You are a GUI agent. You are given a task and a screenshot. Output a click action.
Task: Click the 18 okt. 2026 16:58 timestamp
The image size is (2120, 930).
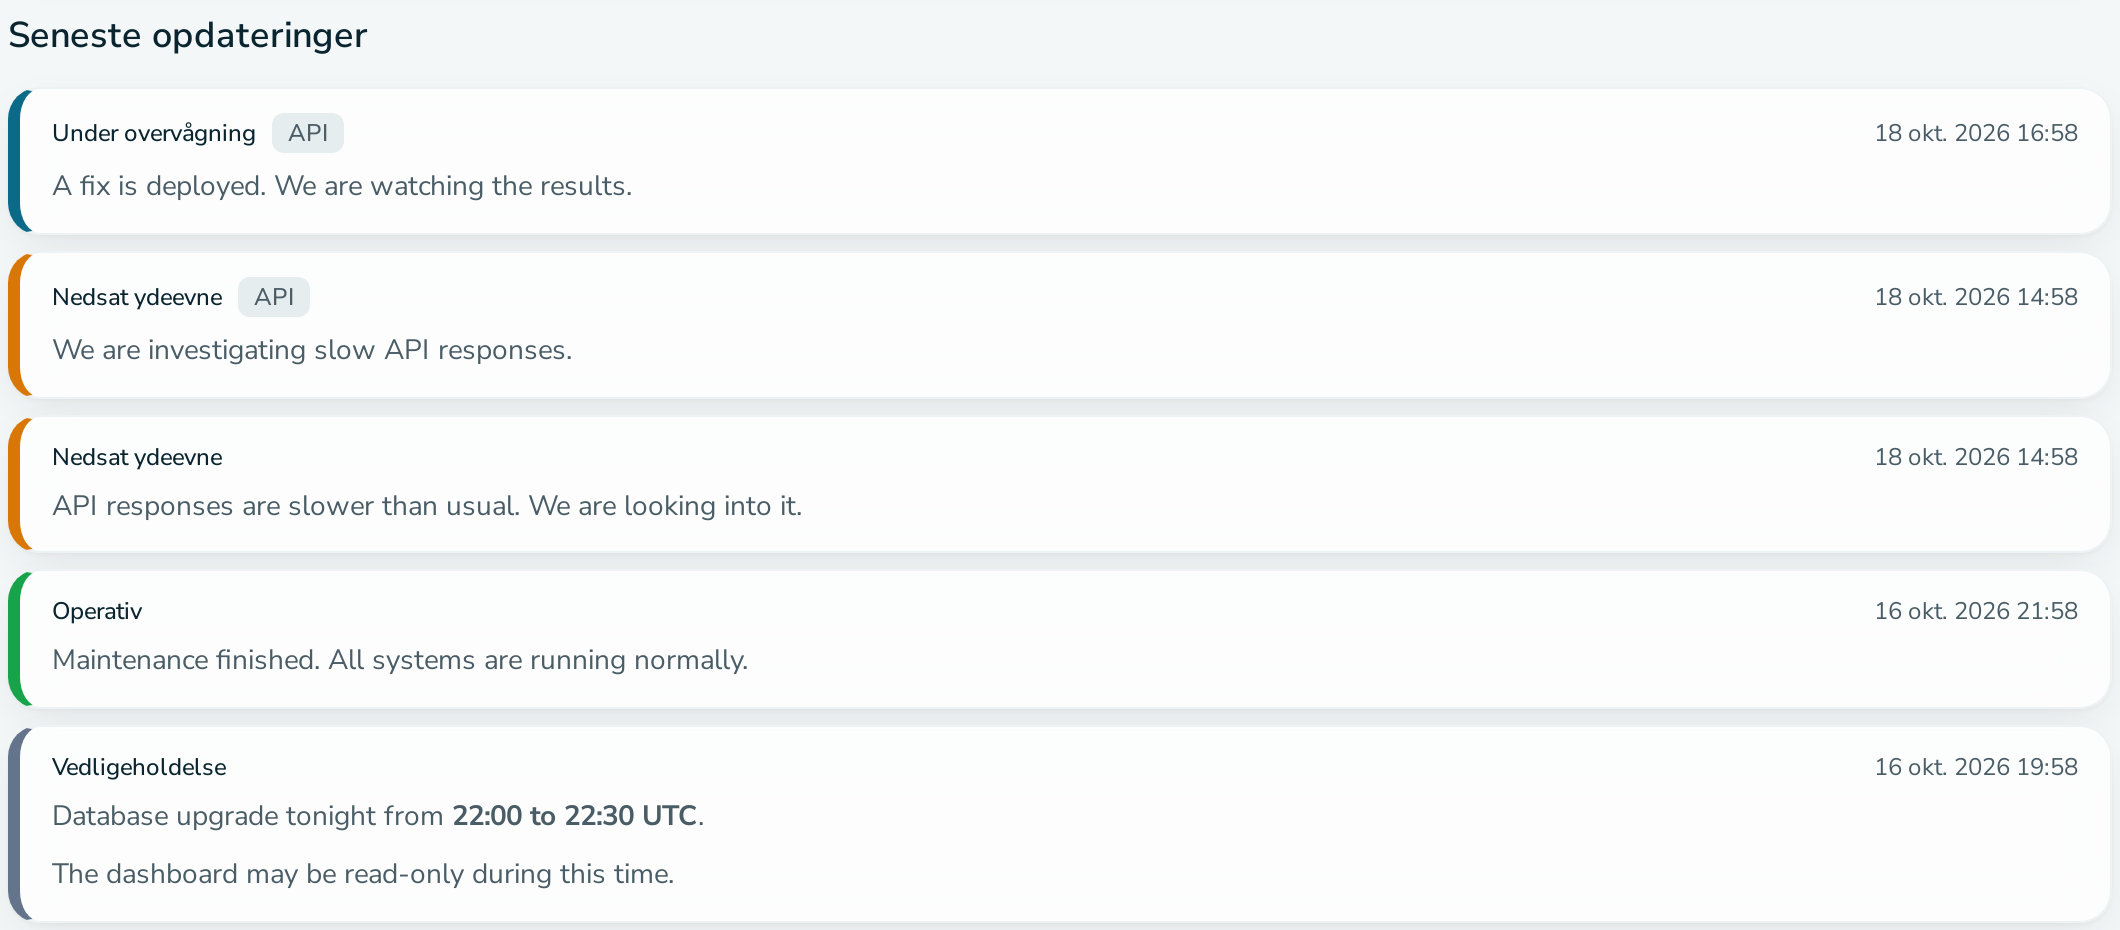coord(1976,133)
